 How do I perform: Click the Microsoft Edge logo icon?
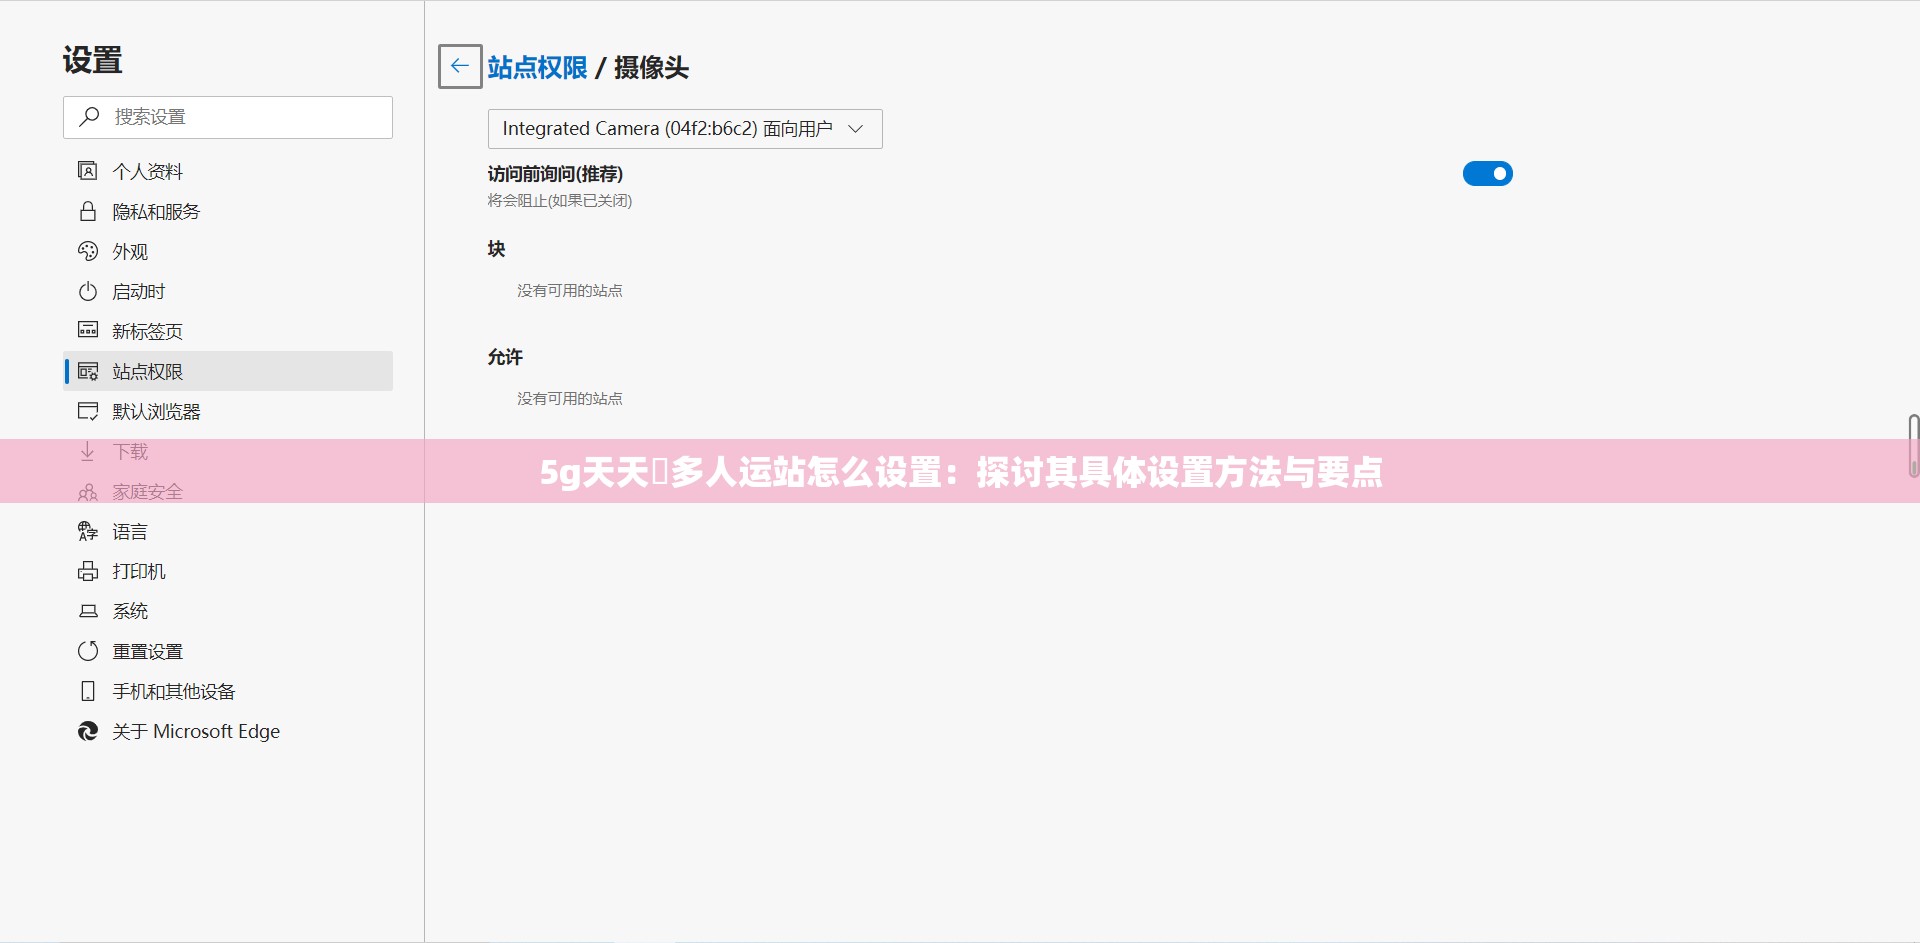(88, 731)
